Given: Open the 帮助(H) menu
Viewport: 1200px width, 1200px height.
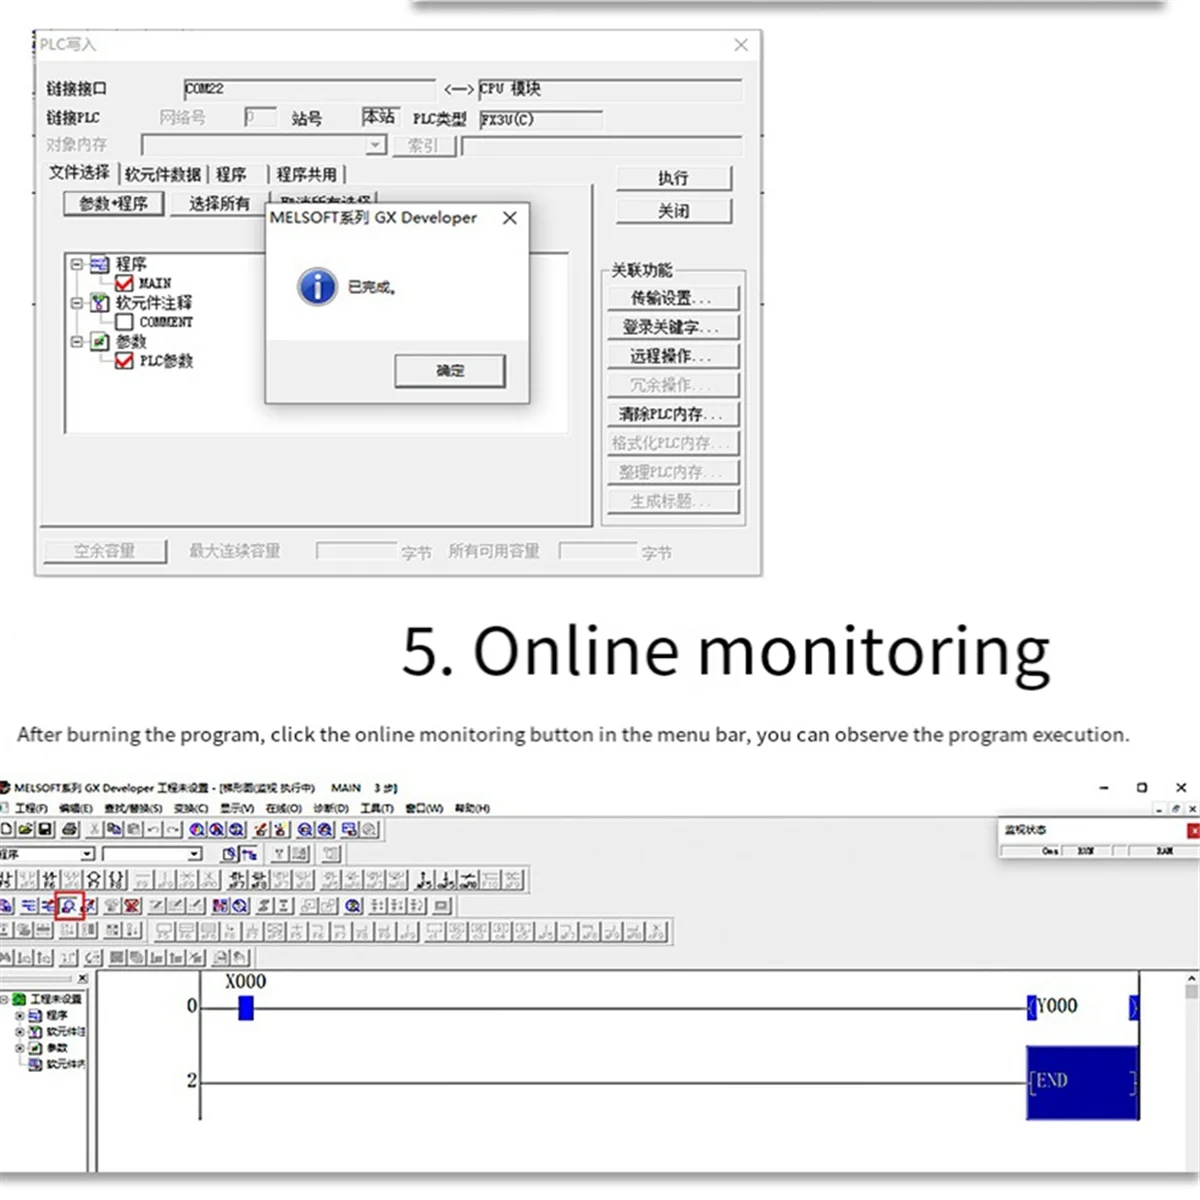Looking at the screenshot, I should [471, 808].
